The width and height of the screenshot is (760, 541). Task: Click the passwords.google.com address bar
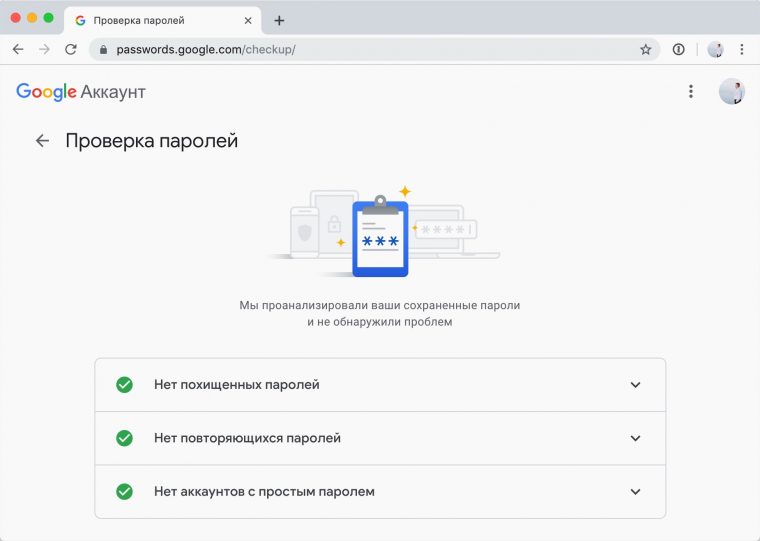[374, 49]
